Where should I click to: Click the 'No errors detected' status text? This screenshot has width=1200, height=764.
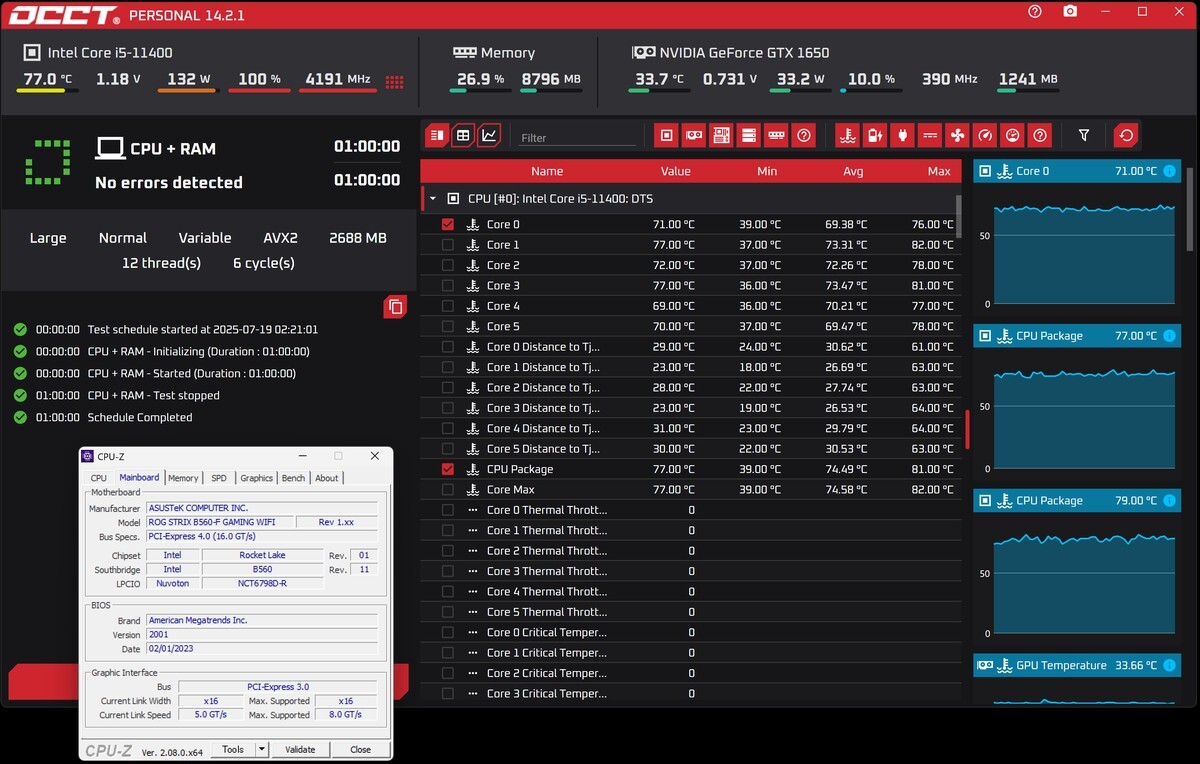pos(169,182)
